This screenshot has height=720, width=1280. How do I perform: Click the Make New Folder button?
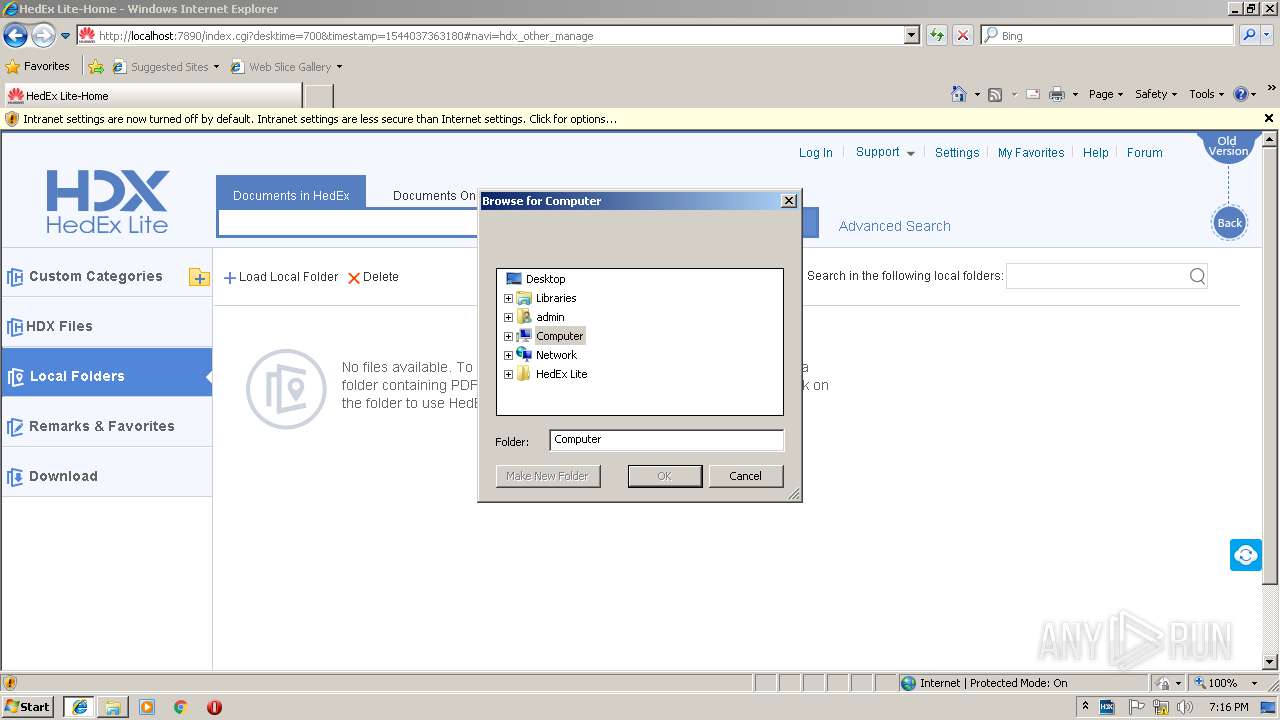(548, 476)
